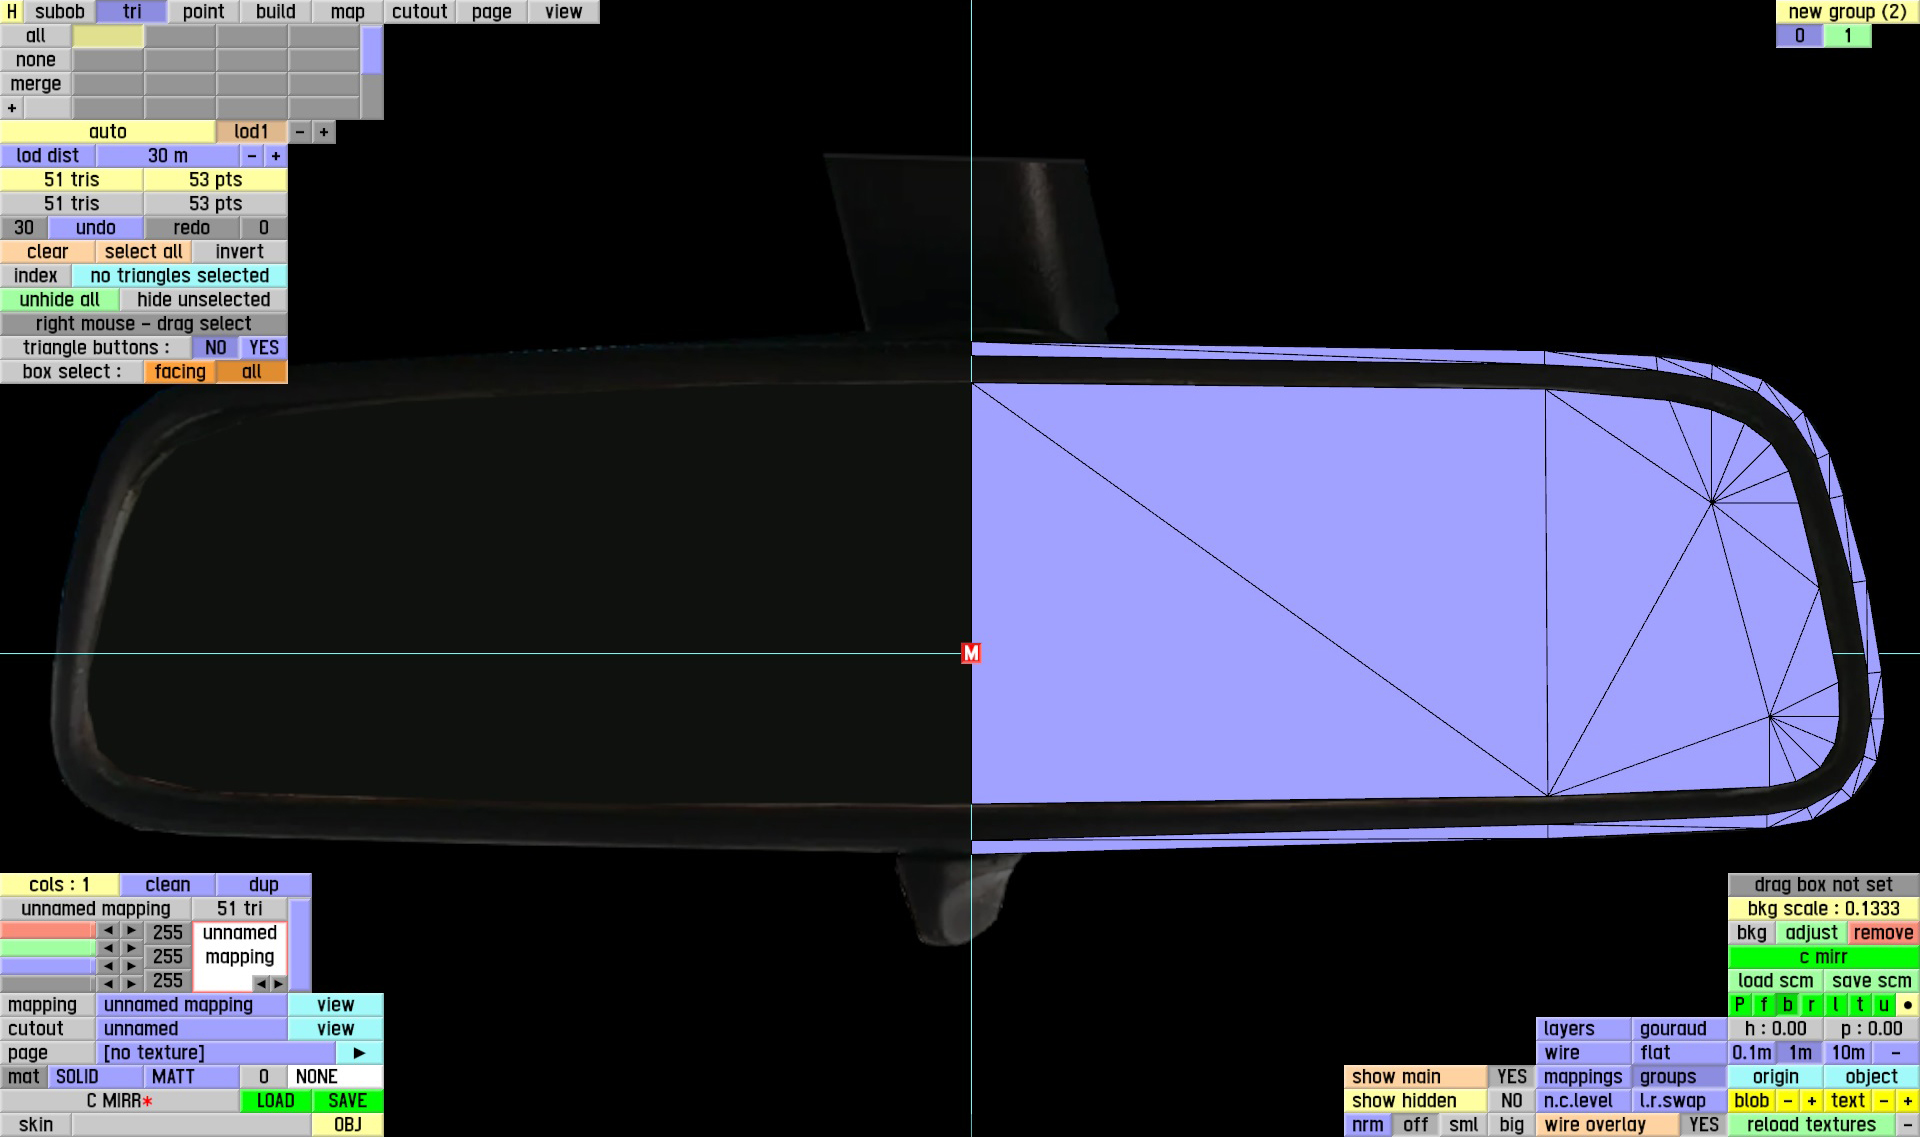Click the red M mirror marker

pyautogui.click(x=970, y=653)
